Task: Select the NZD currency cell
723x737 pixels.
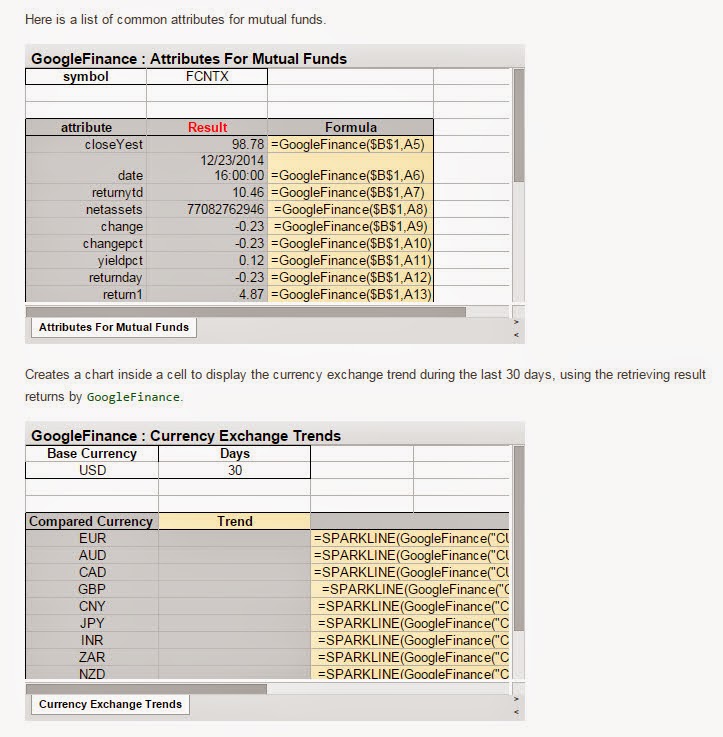Action: click(92, 673)
